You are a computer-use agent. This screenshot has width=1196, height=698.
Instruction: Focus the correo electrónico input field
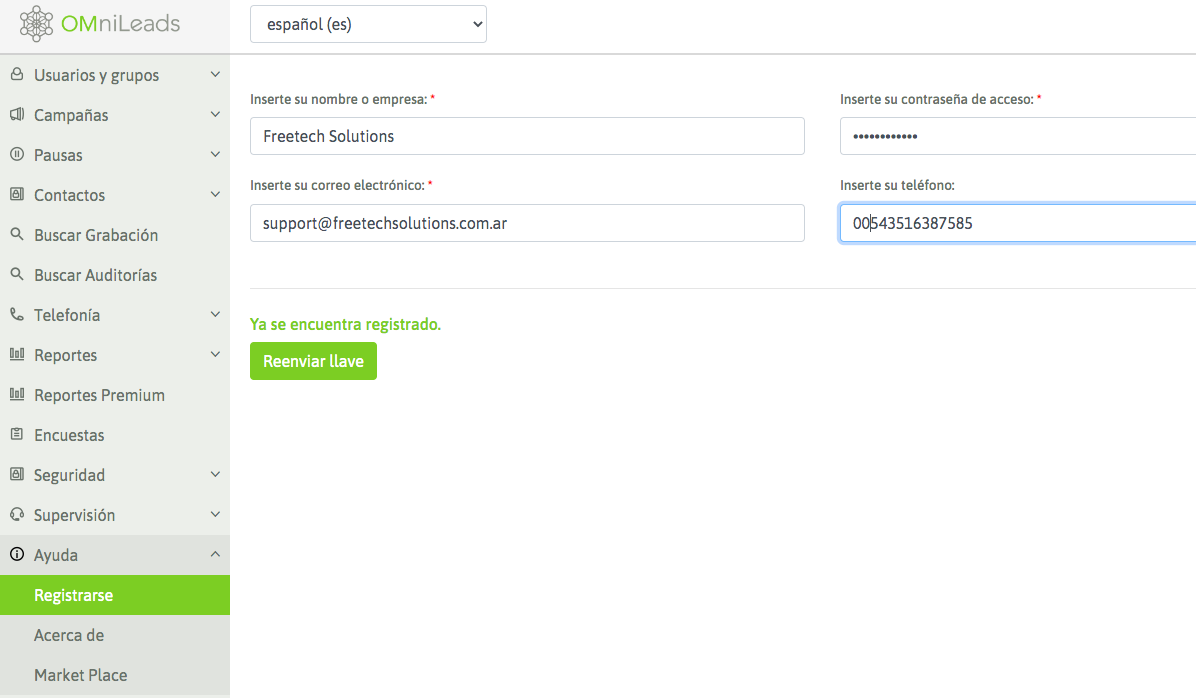527,223
